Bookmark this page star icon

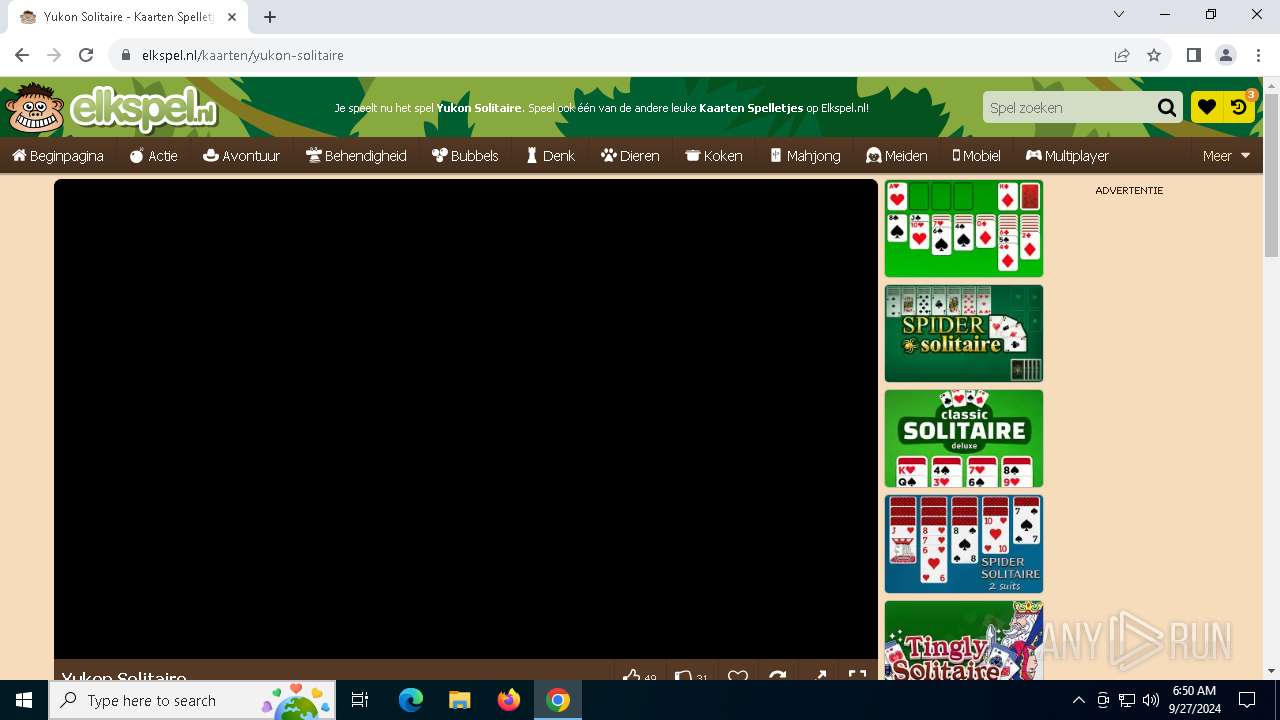(x=1154, y=55)
